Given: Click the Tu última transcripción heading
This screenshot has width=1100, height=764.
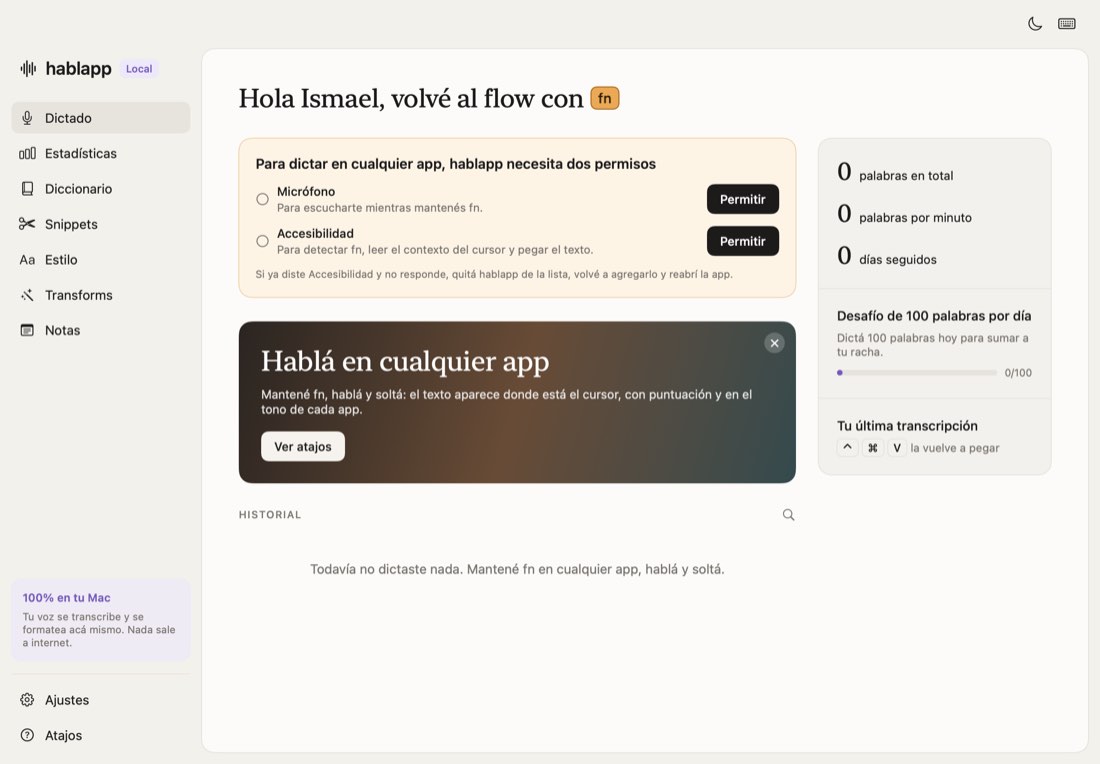Looking at the screenshot, I should pos(907,426).
